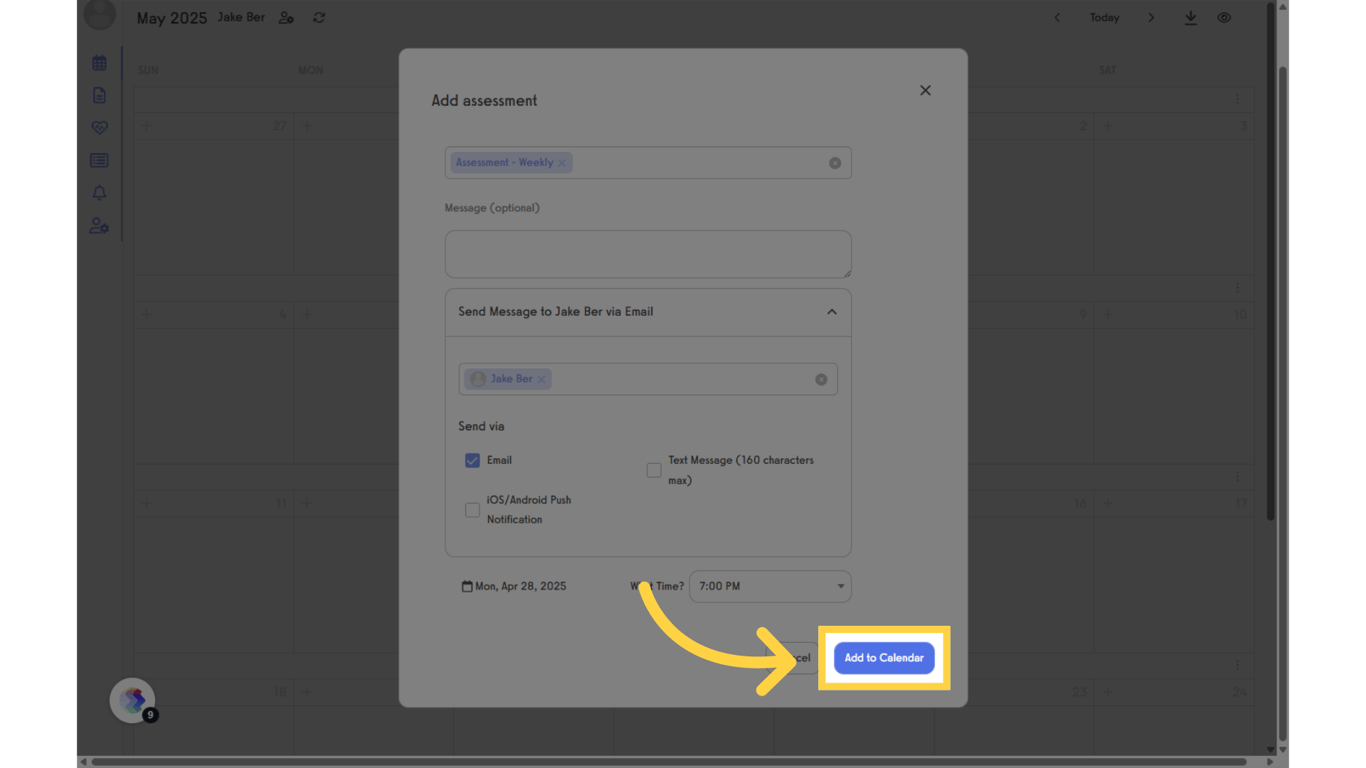Open the three-dot menu for the week ending on the 24th
1366x768 pixels.
pyautogui.click(x=1237, y=665)
